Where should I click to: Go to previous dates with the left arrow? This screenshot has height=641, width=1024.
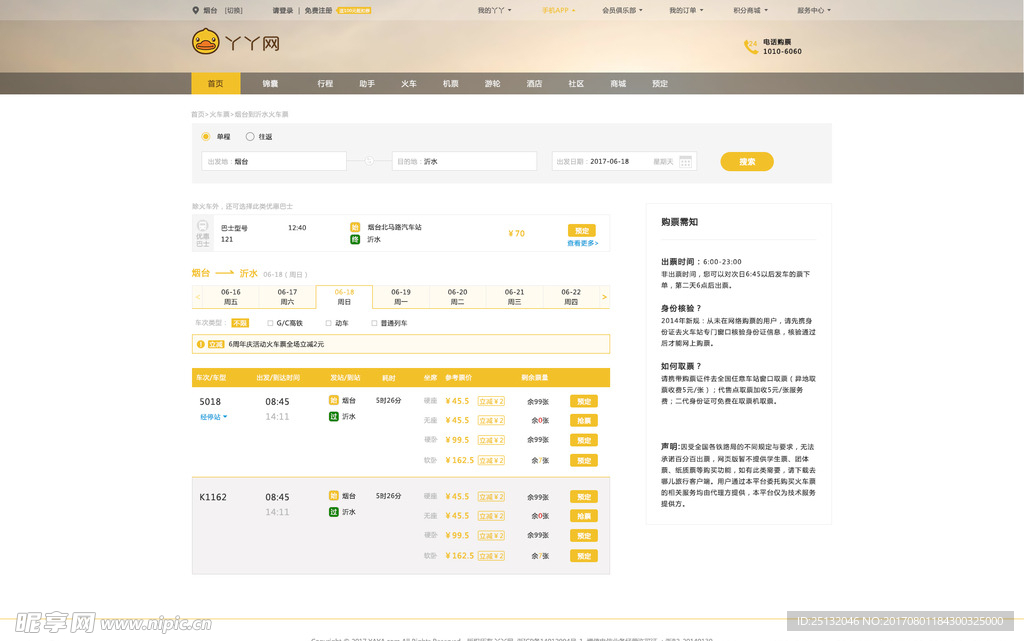coord(198,297)
